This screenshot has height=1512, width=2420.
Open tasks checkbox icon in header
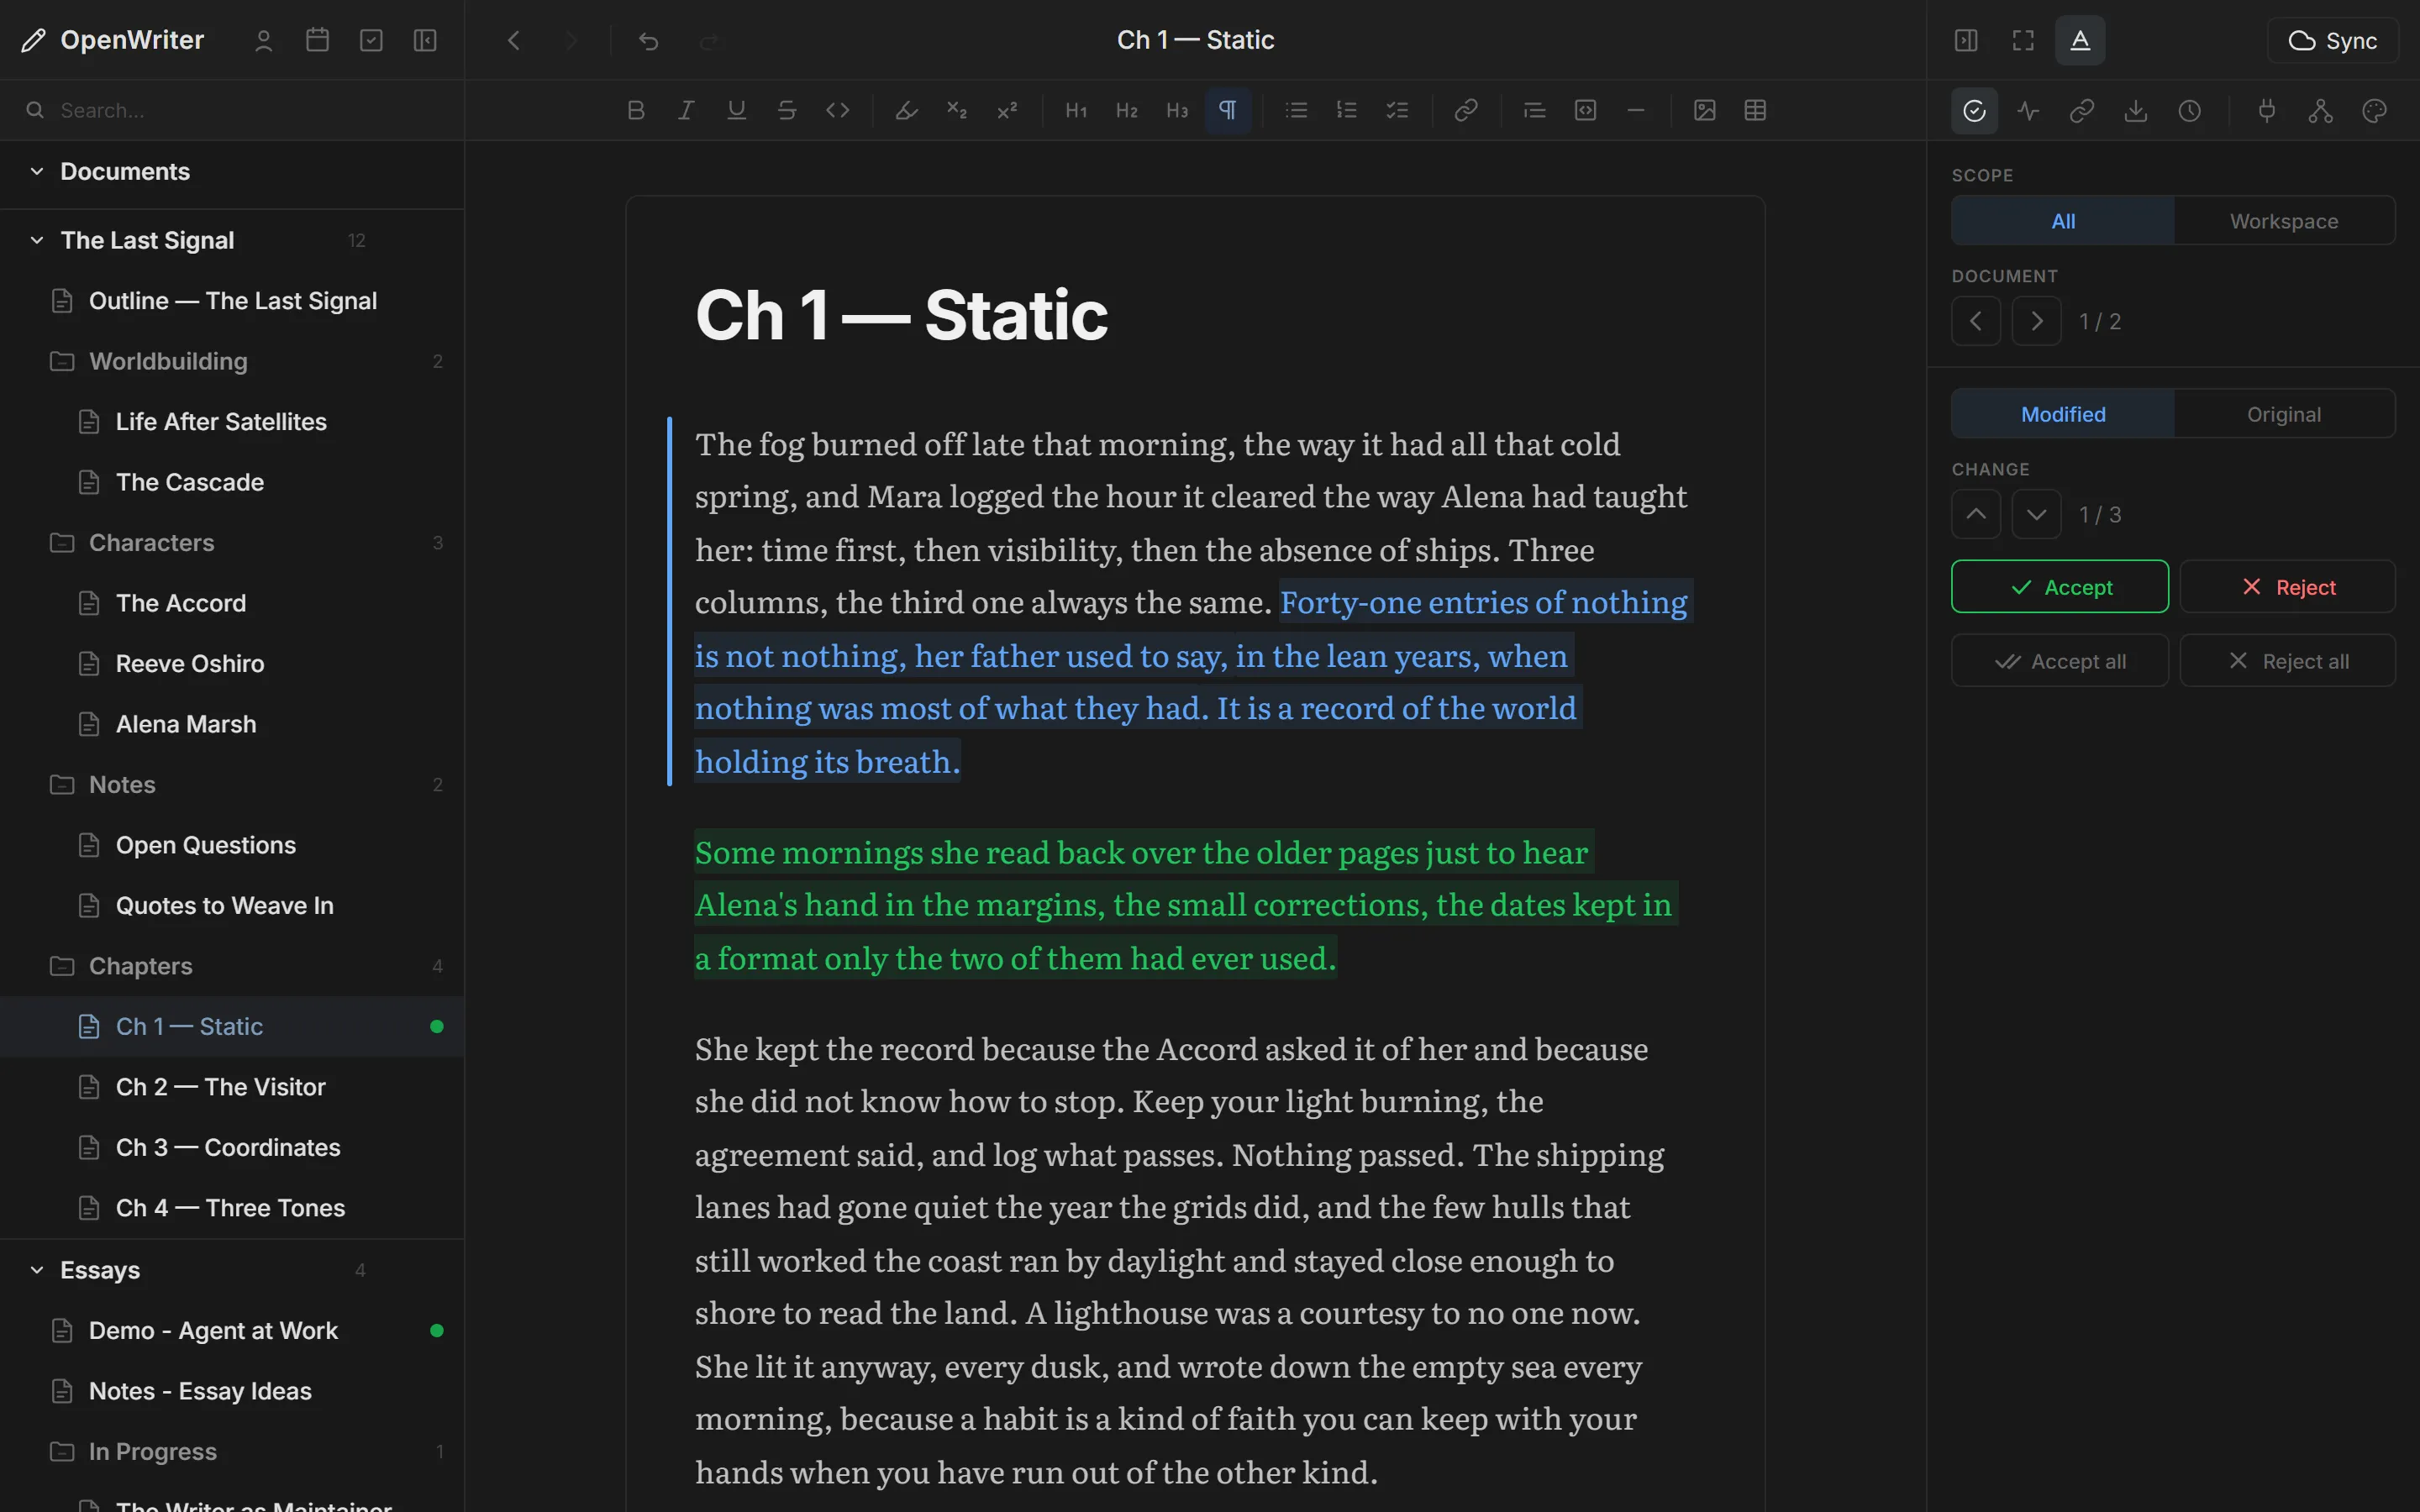pos(371,41)
